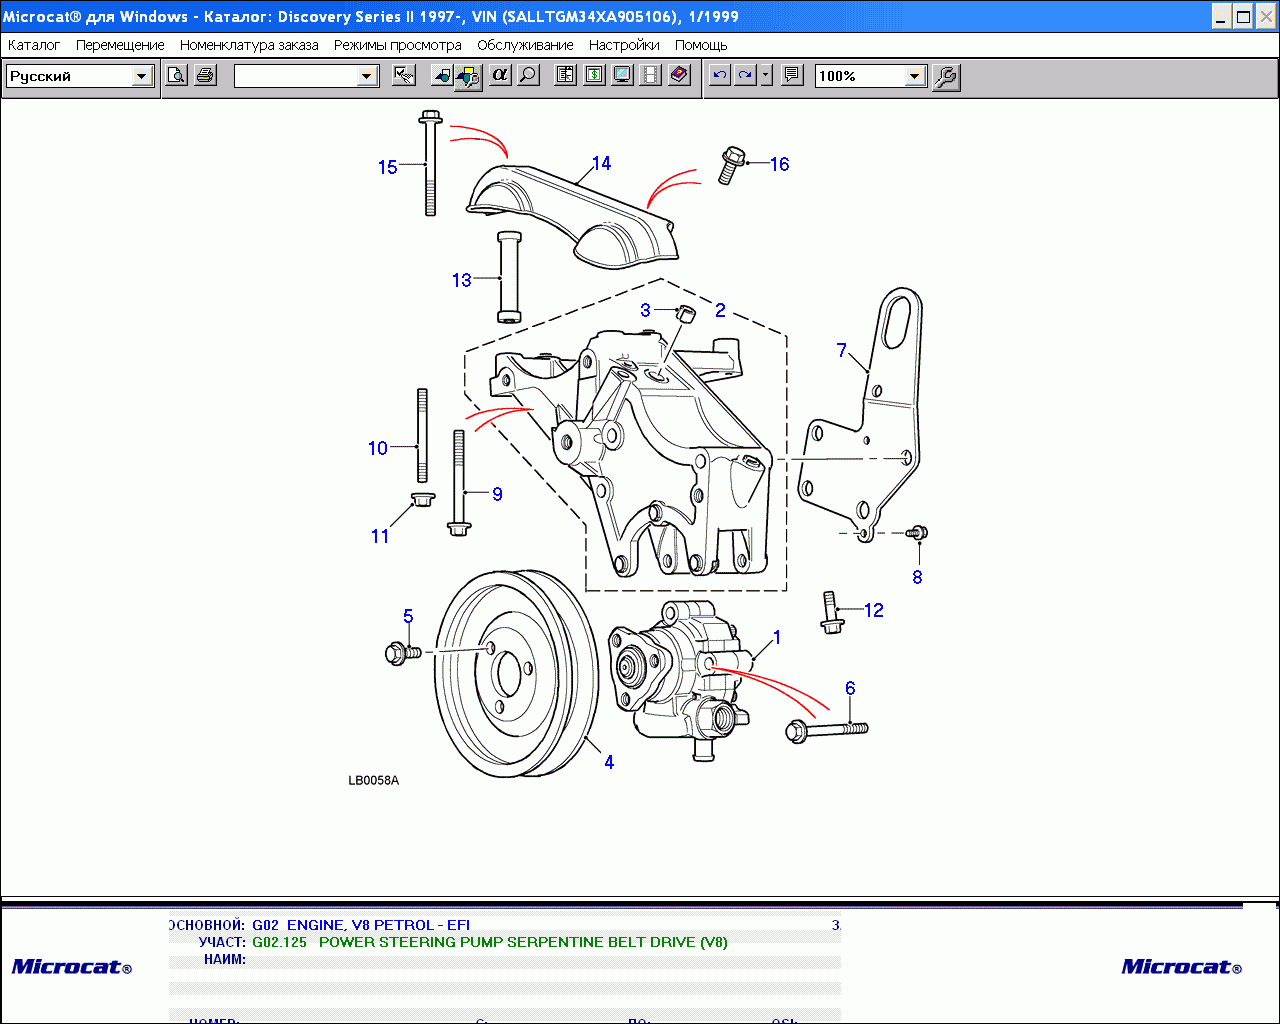Click the right Microcat logo
The image size is (1280, 1024).
(1182, 966)
